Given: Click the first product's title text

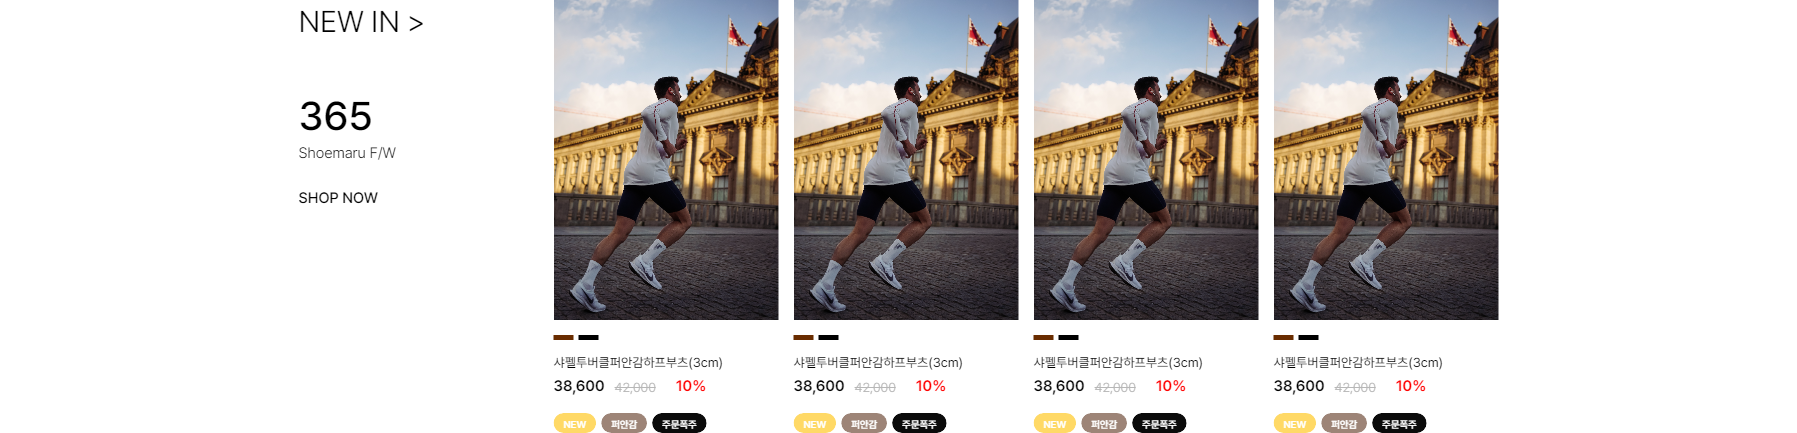Looking at the screenshot, I should [x=638, y=362].
